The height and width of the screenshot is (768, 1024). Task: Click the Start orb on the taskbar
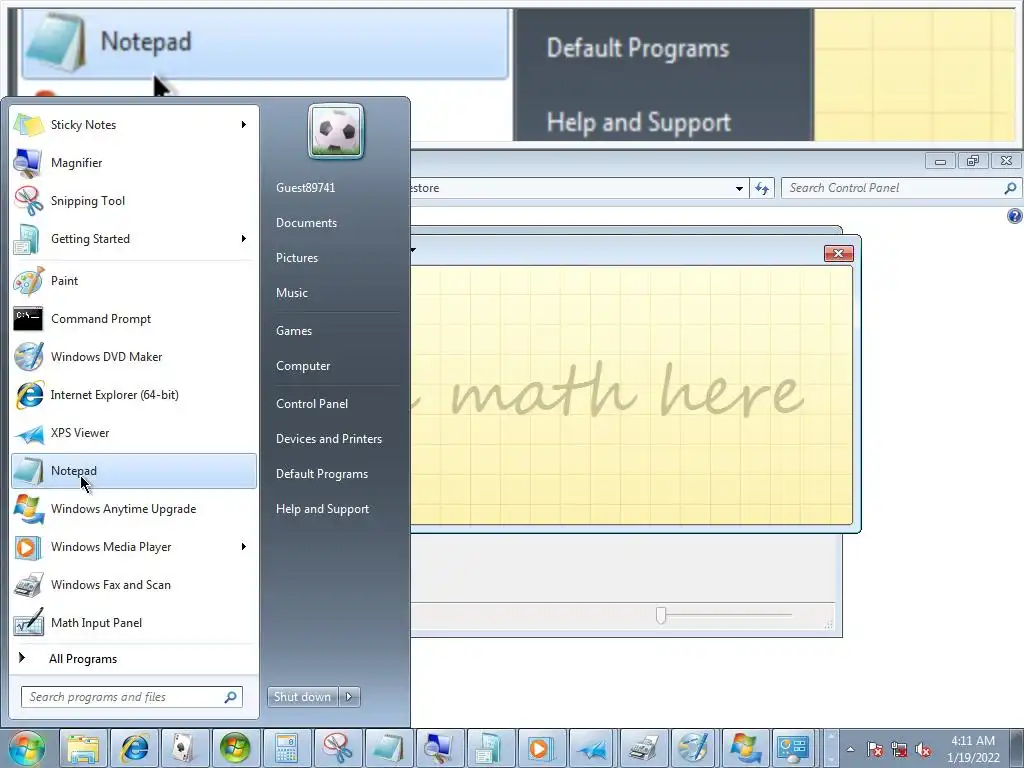click(27, 748)
